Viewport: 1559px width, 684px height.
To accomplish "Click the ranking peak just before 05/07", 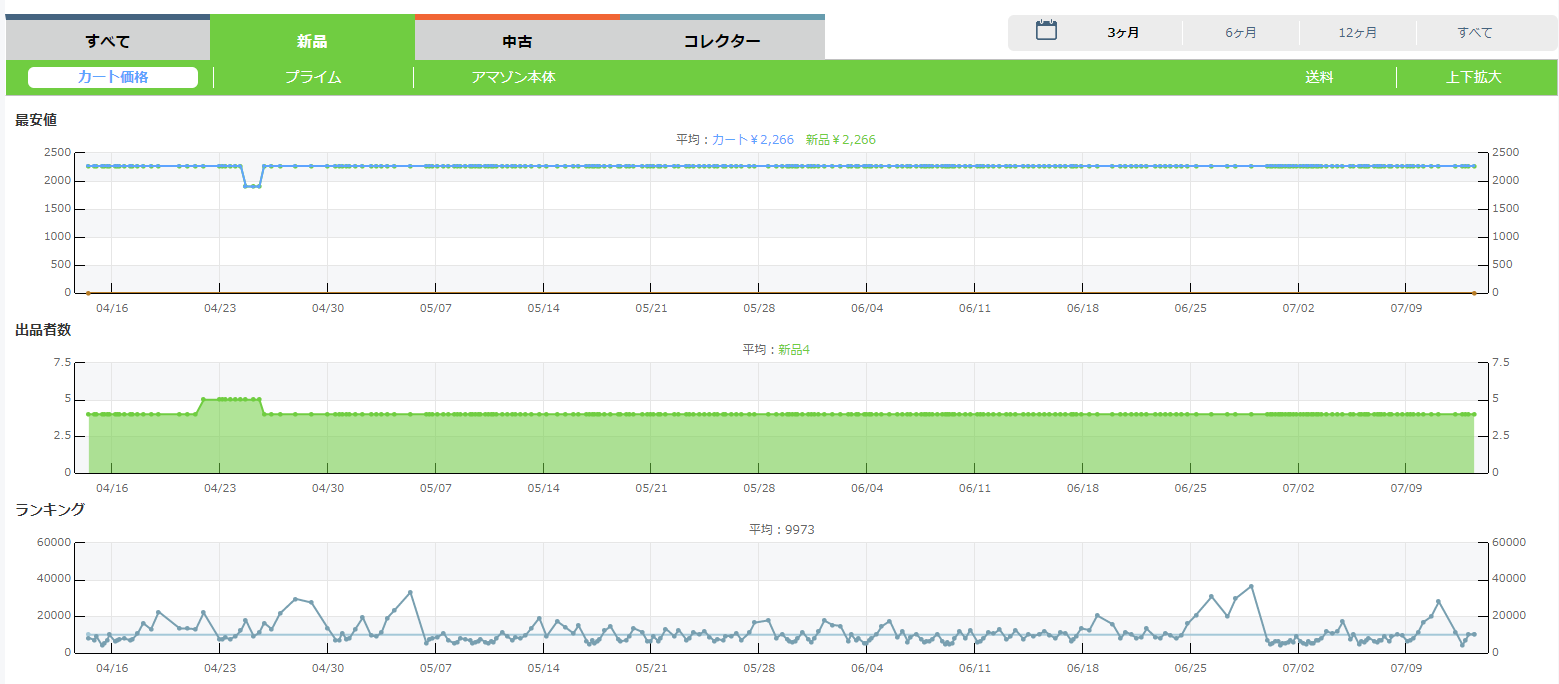I will pos(410,592).
